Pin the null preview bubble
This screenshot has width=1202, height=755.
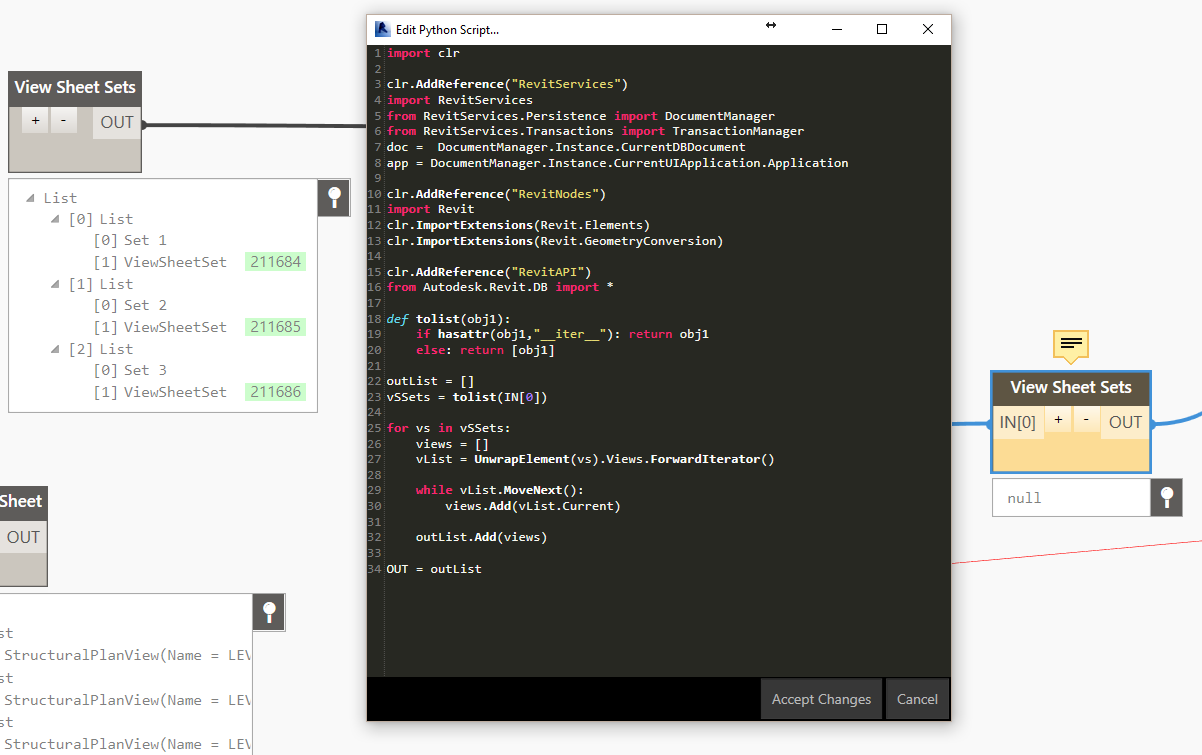(x=1167, y=497)
